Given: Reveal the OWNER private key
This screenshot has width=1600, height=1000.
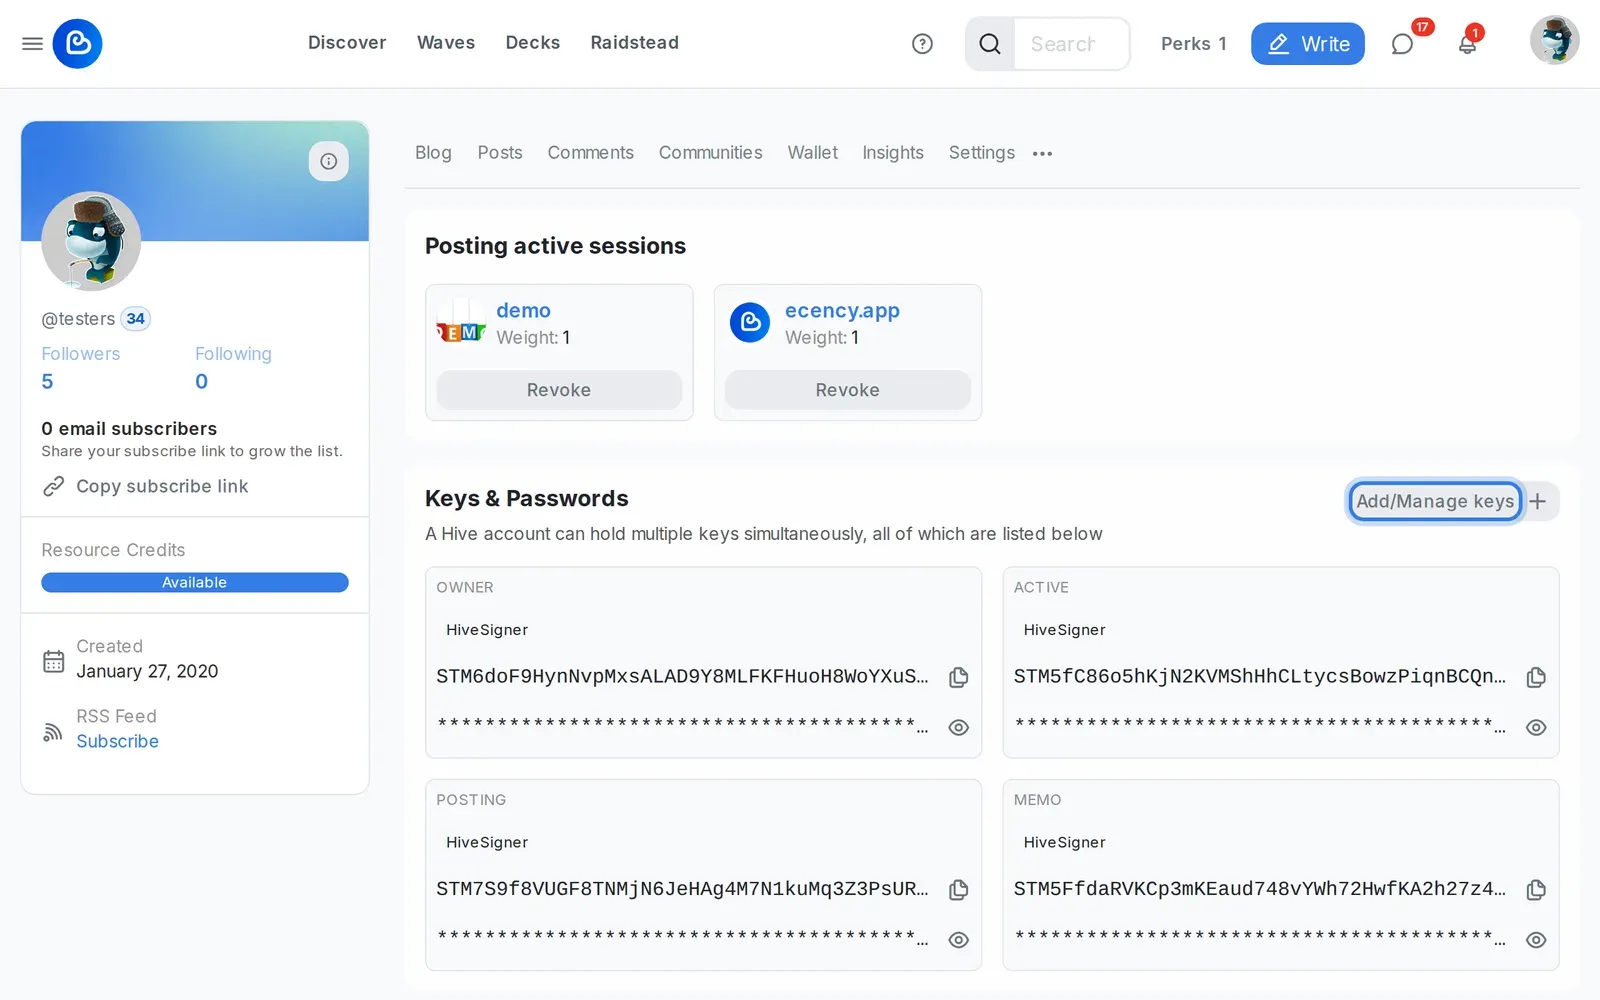Looking at the screenshot, I should [958, 727].
